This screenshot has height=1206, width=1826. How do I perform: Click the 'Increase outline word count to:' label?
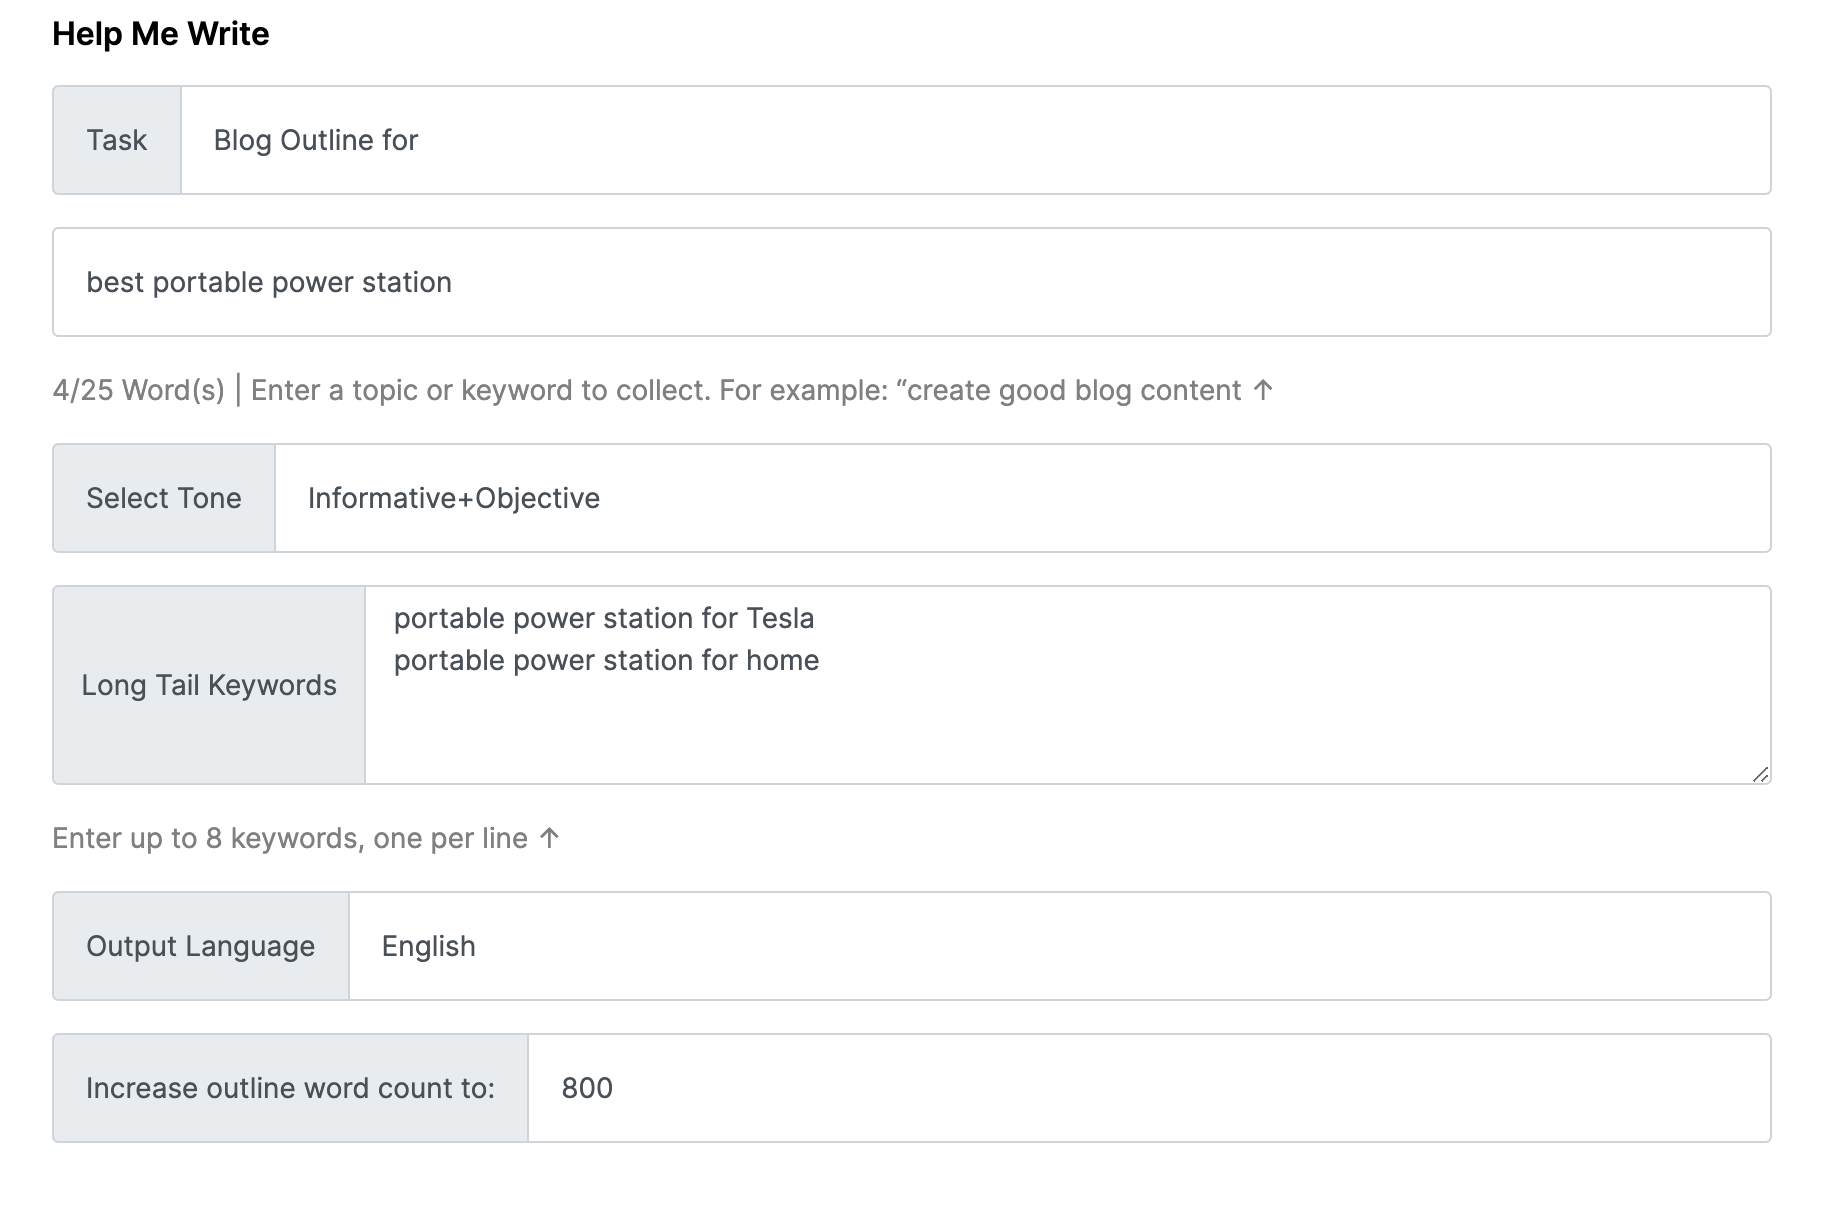tap(290, 1088)
